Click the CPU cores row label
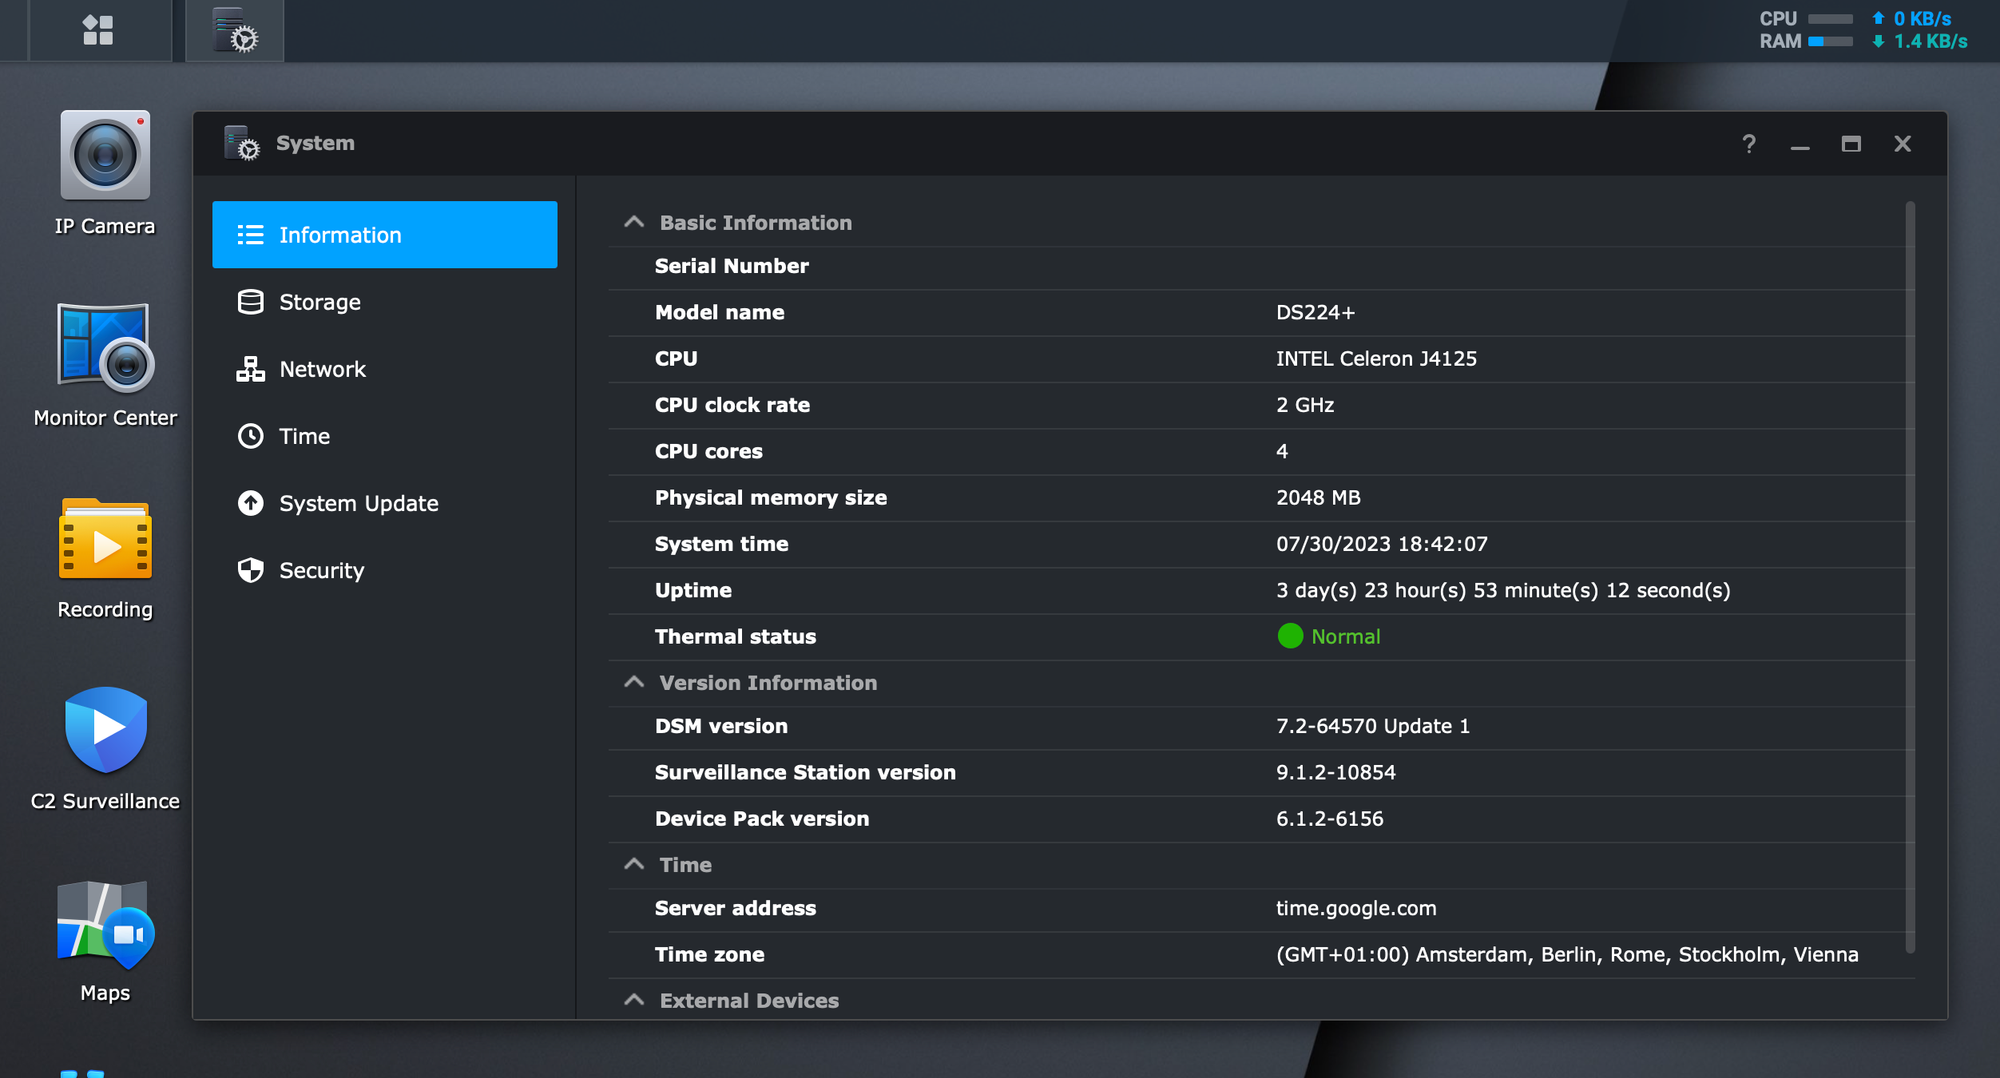Screen dimensions: 2000x1078 click(x=709, y=451)
